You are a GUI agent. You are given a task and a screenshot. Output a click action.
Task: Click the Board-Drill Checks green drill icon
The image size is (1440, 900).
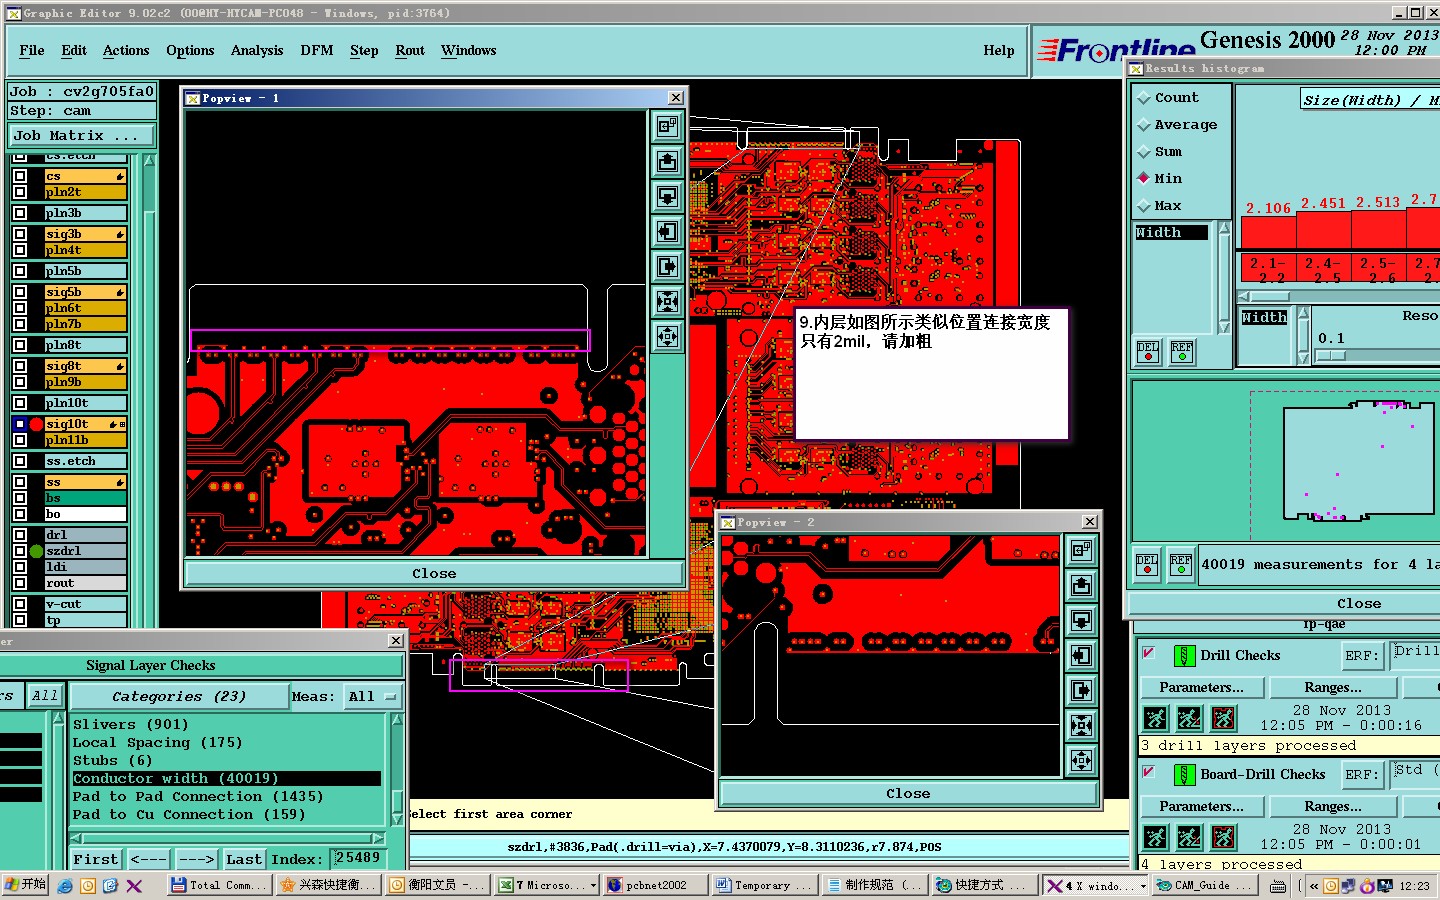[x=1184, y=775]
